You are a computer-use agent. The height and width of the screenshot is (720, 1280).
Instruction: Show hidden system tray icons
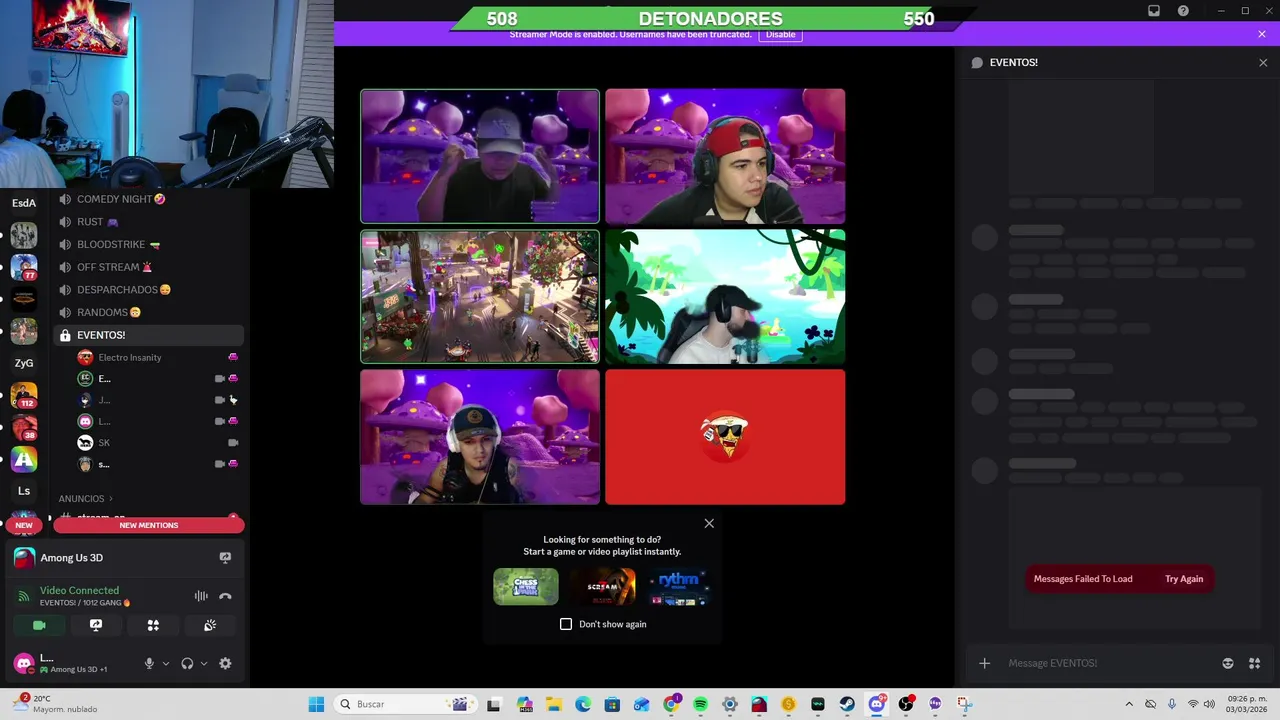[1129, 704]
